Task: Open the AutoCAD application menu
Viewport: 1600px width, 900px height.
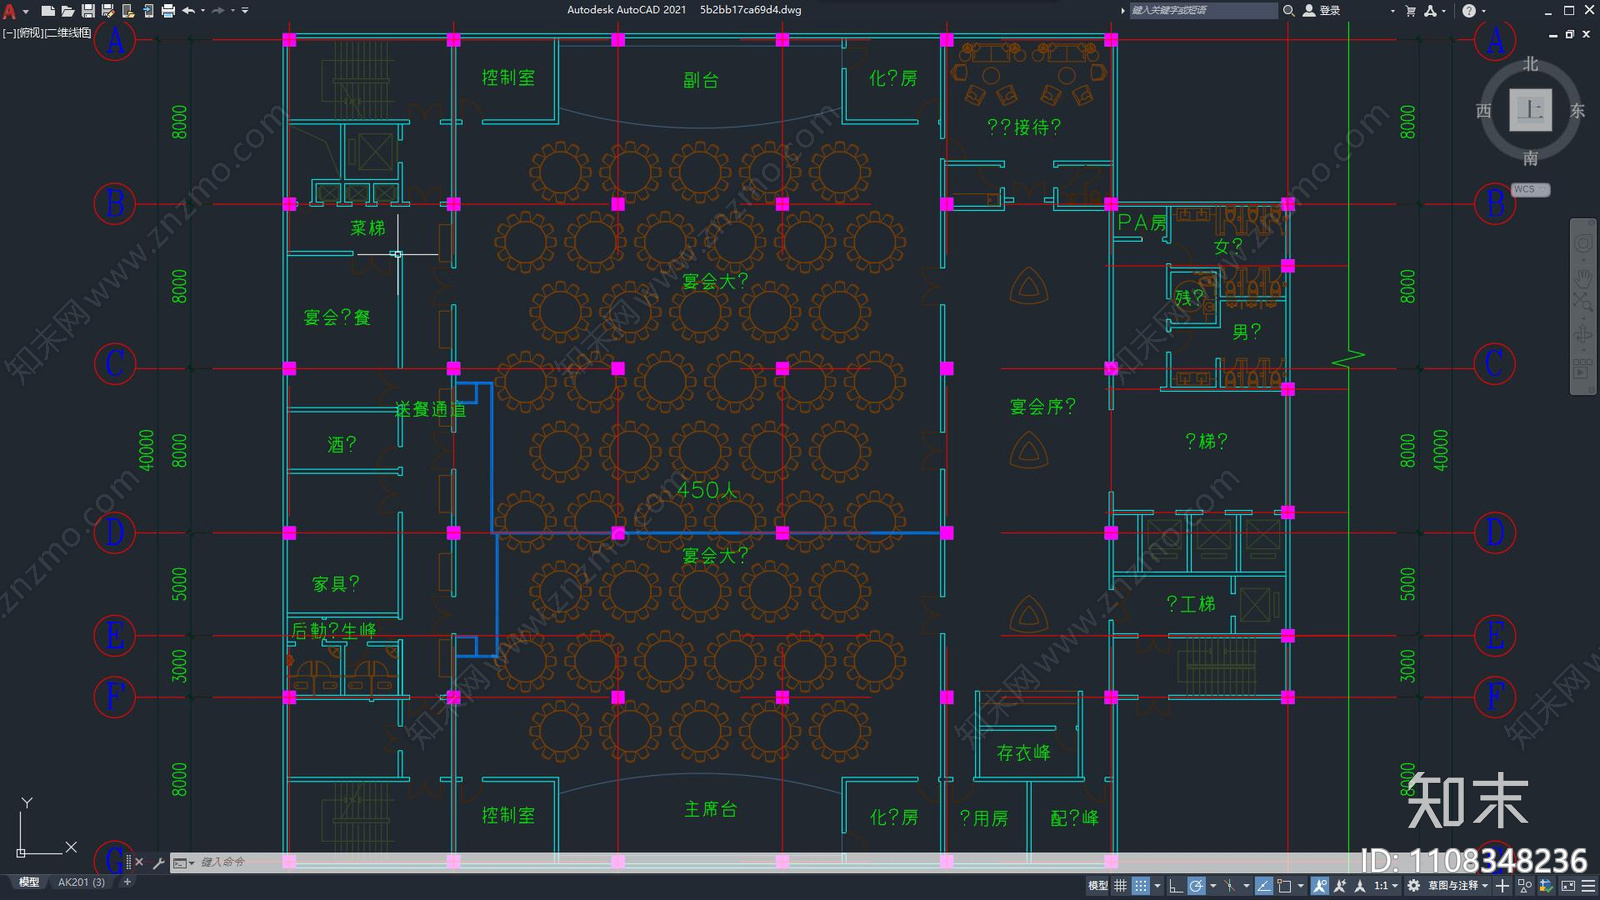Action: (x=10, y=11)
